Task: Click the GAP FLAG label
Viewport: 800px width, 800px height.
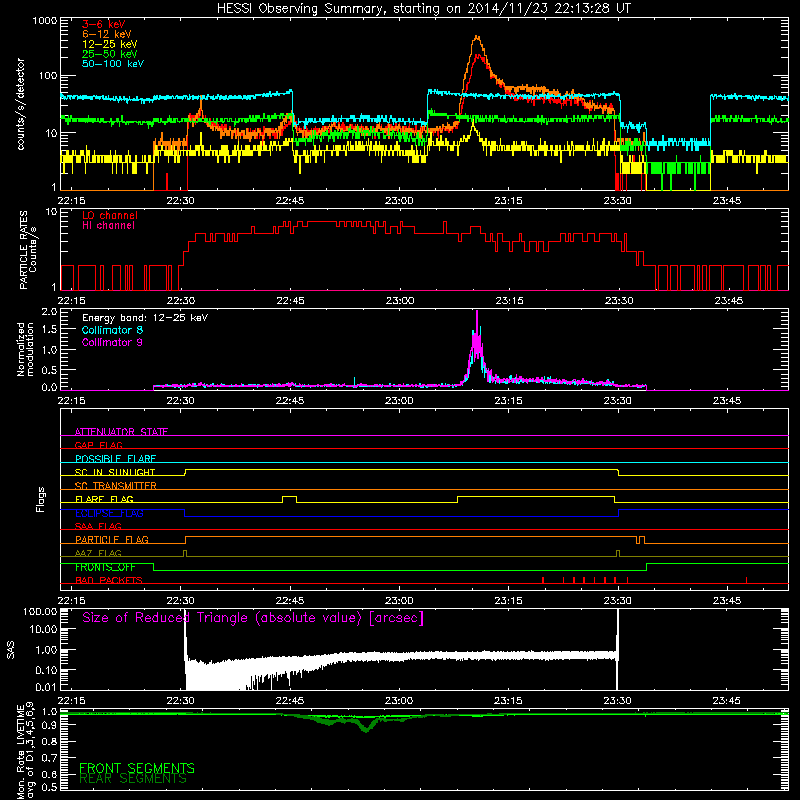Action: point(99,445)
